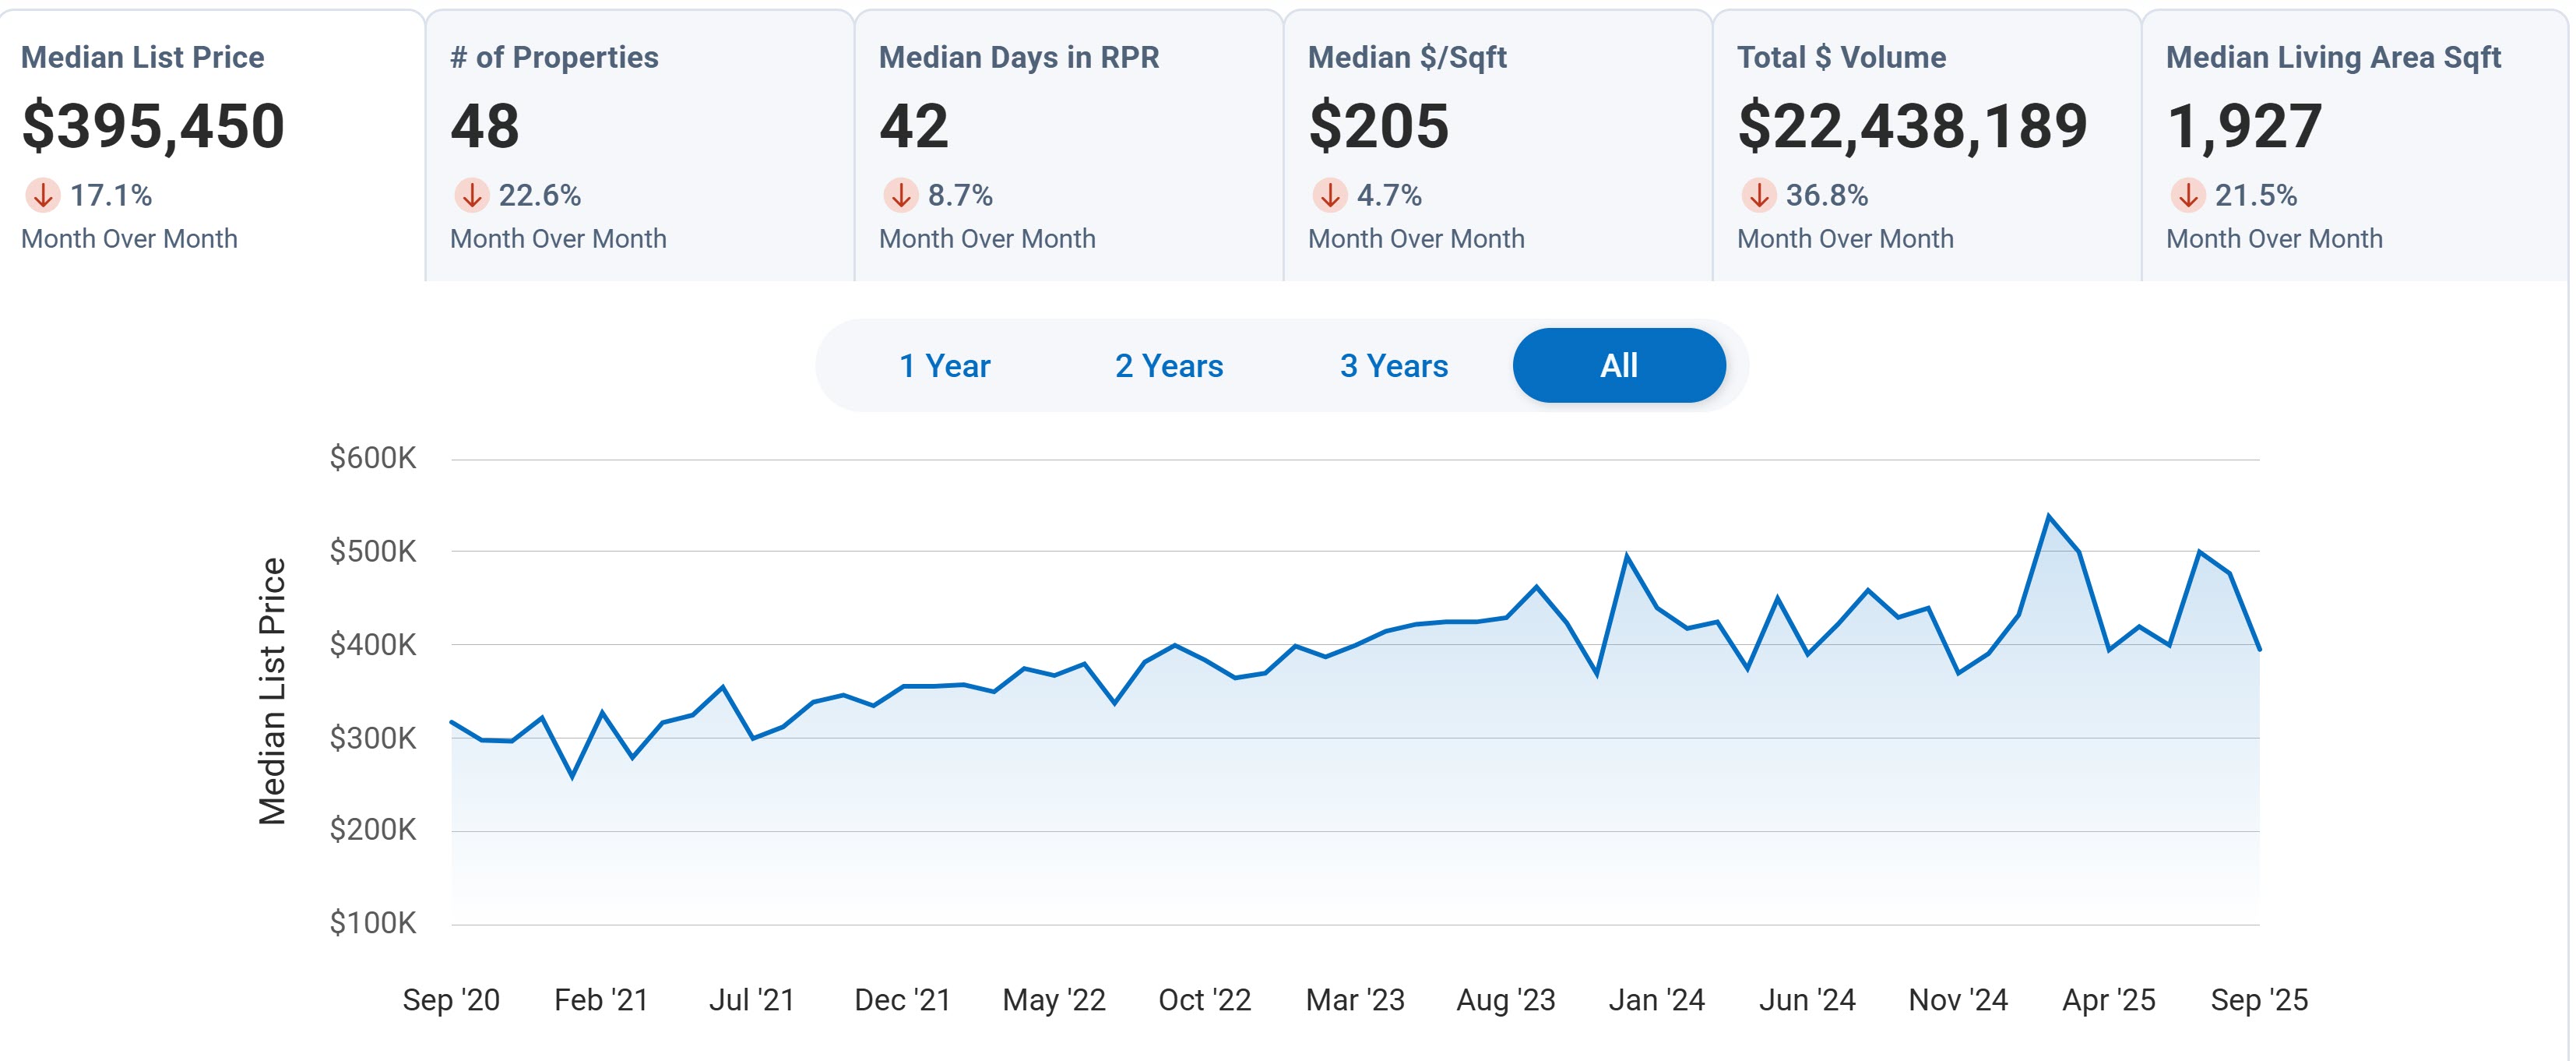Choose the 3 Years range option
The height and width of the screenshot is (1061, 2576).
point(1393,366)
